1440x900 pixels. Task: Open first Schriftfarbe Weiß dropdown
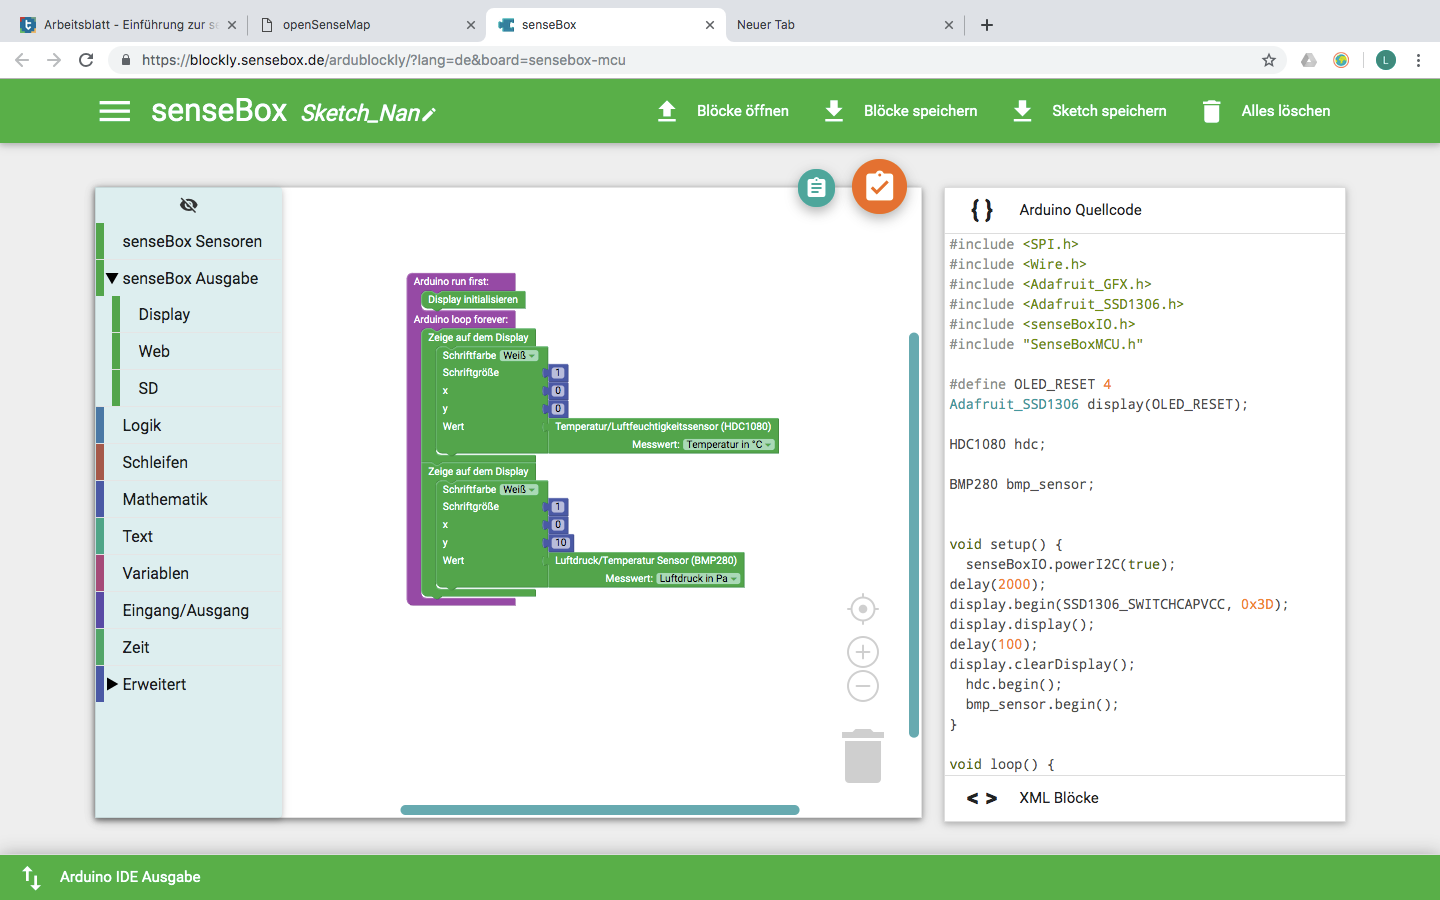tap(519, 355)
